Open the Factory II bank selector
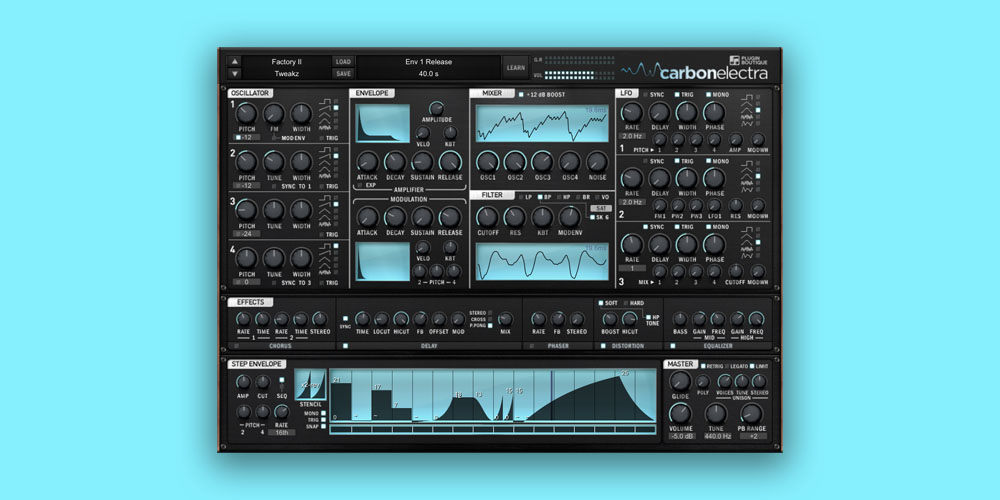Viewport: 1000px width, 500px height. (286, 61)
